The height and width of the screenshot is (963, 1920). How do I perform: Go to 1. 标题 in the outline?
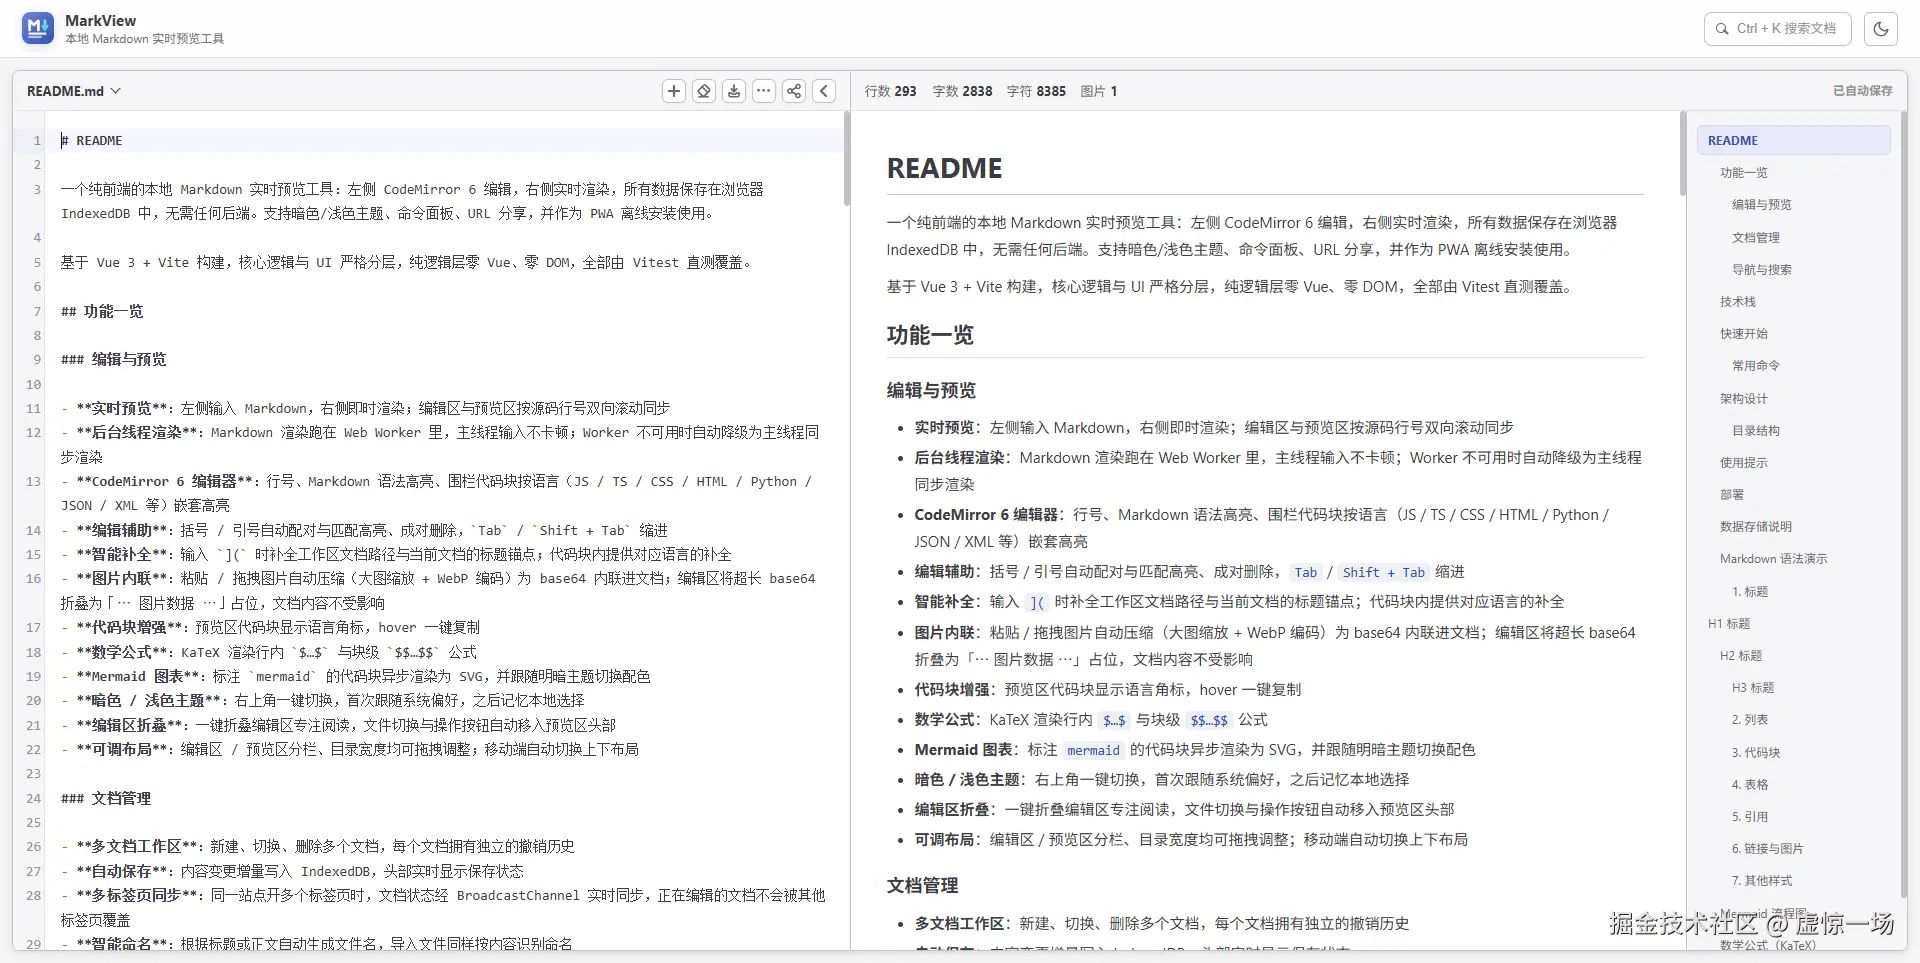coord(1750,592)
